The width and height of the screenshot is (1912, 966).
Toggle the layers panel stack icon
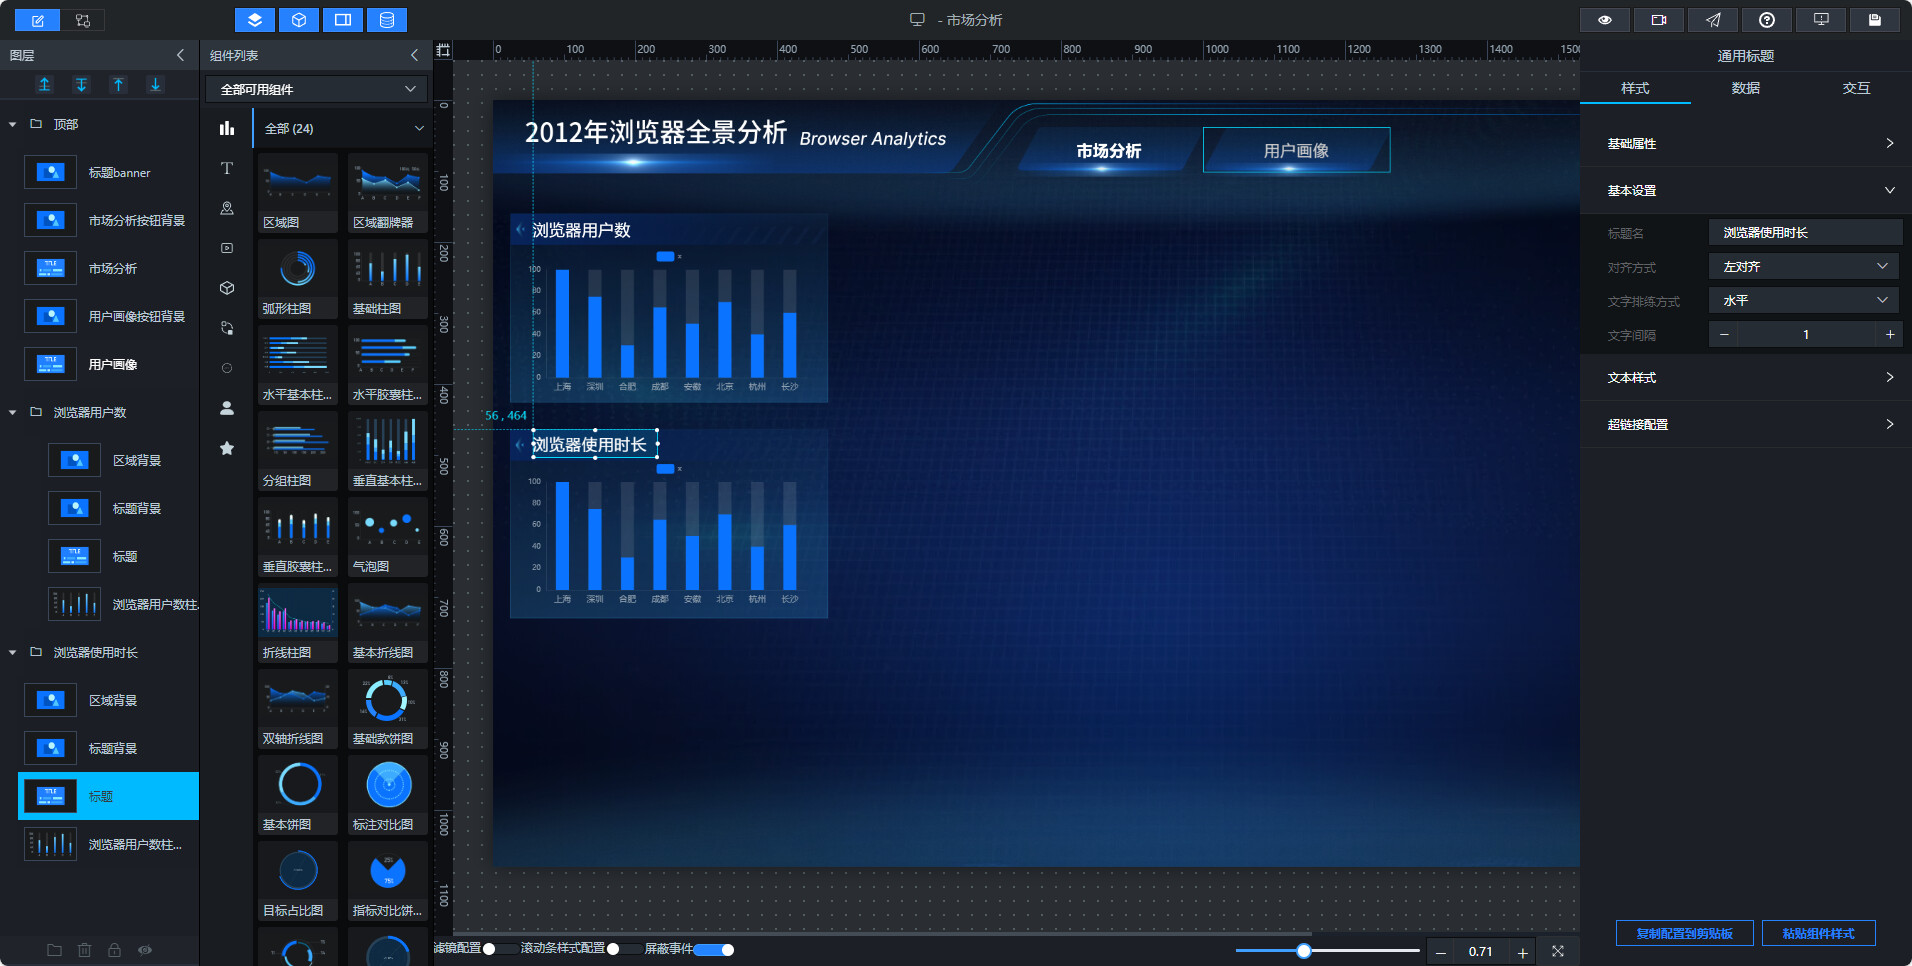pyautogui.click(x=255, y=20)
